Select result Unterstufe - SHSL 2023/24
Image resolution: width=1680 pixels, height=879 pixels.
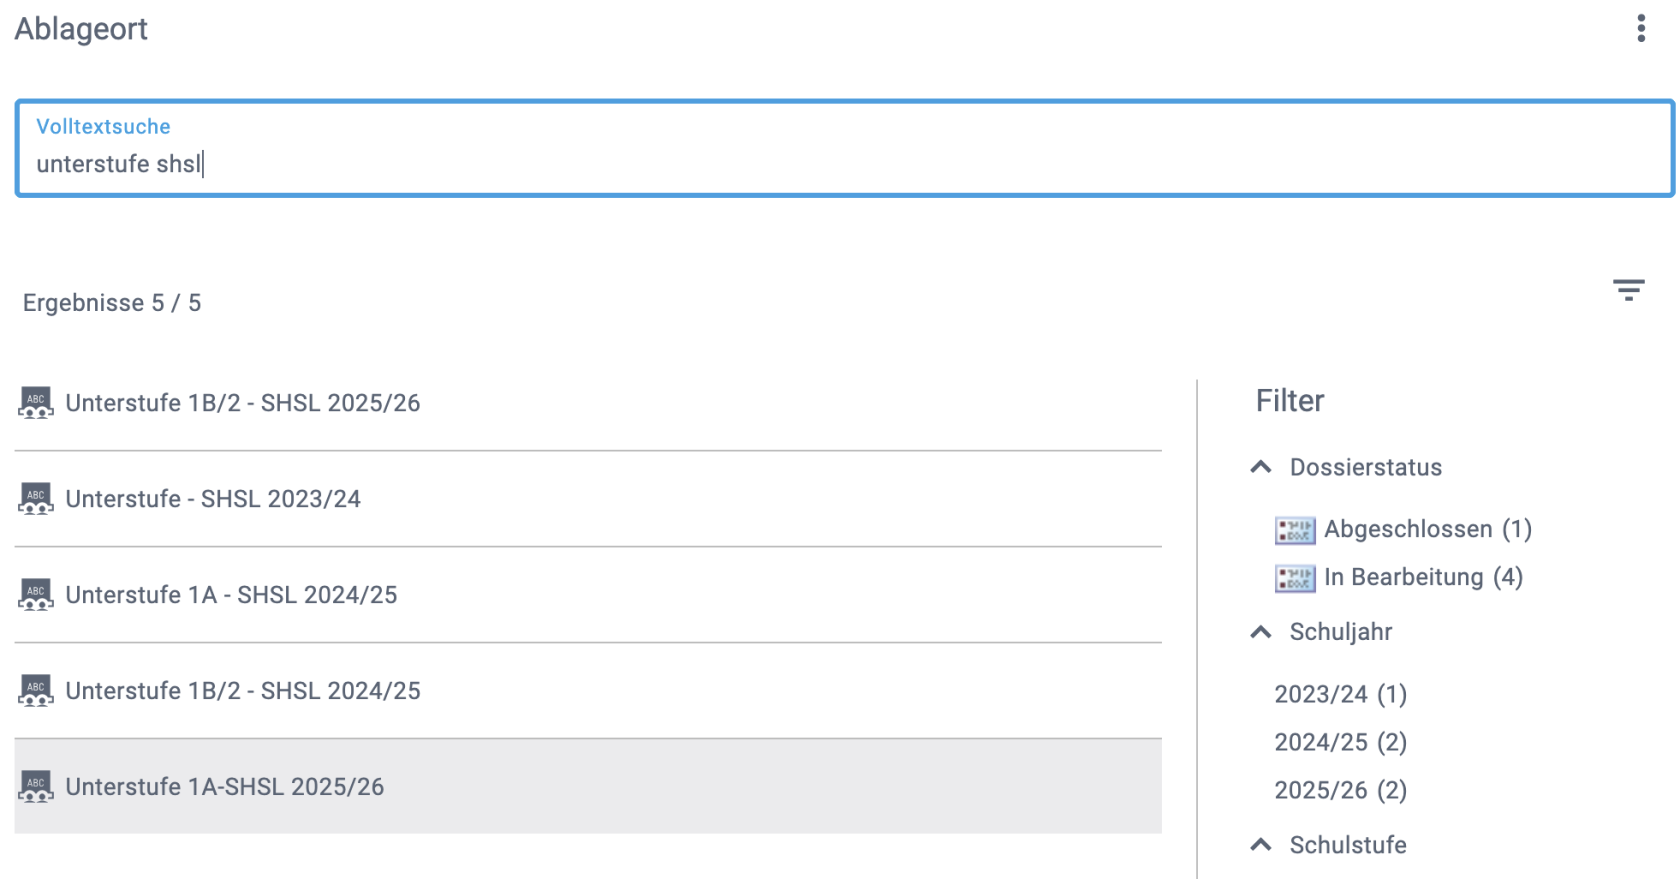pos(213,499)
